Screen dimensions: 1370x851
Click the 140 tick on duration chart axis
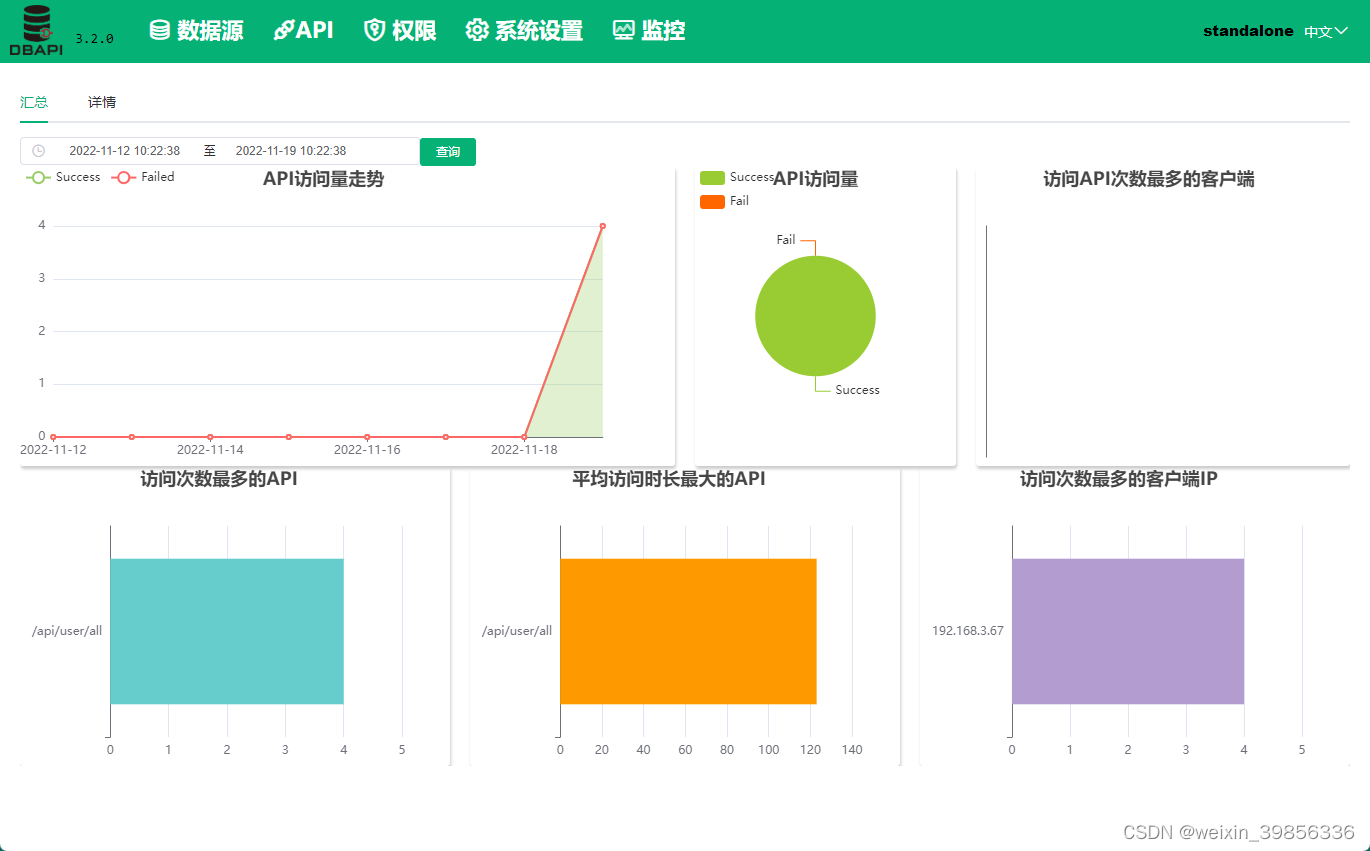pos(852,750)
